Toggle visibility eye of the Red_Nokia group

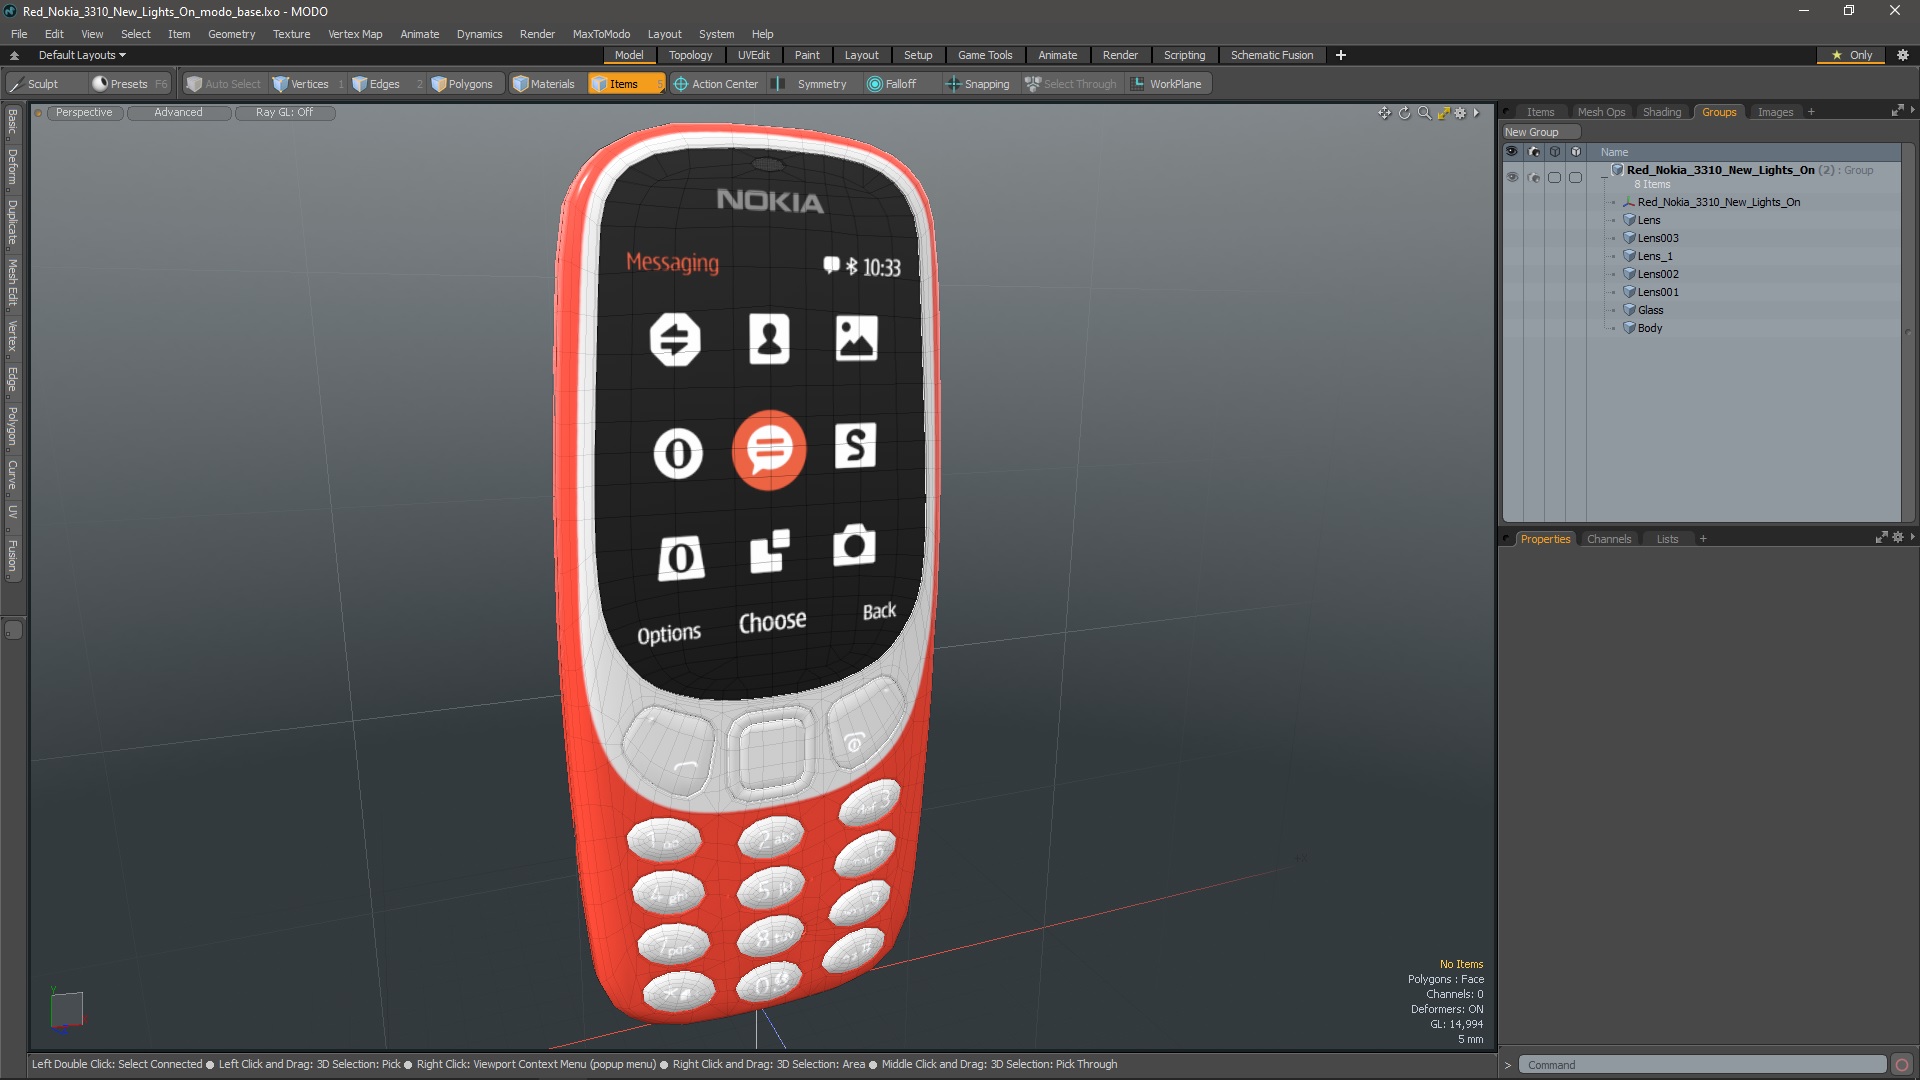1512,177
